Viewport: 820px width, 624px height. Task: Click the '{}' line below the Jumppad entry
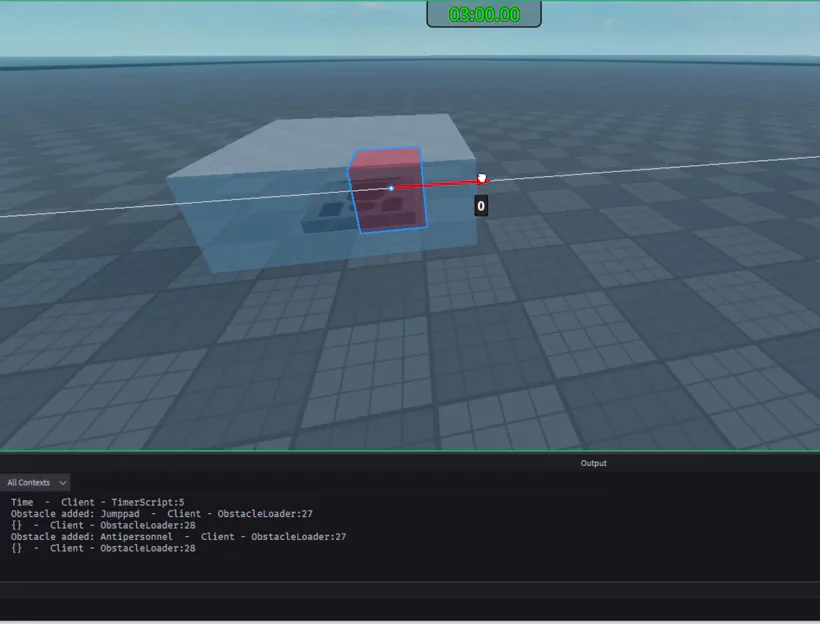point(103,525)
